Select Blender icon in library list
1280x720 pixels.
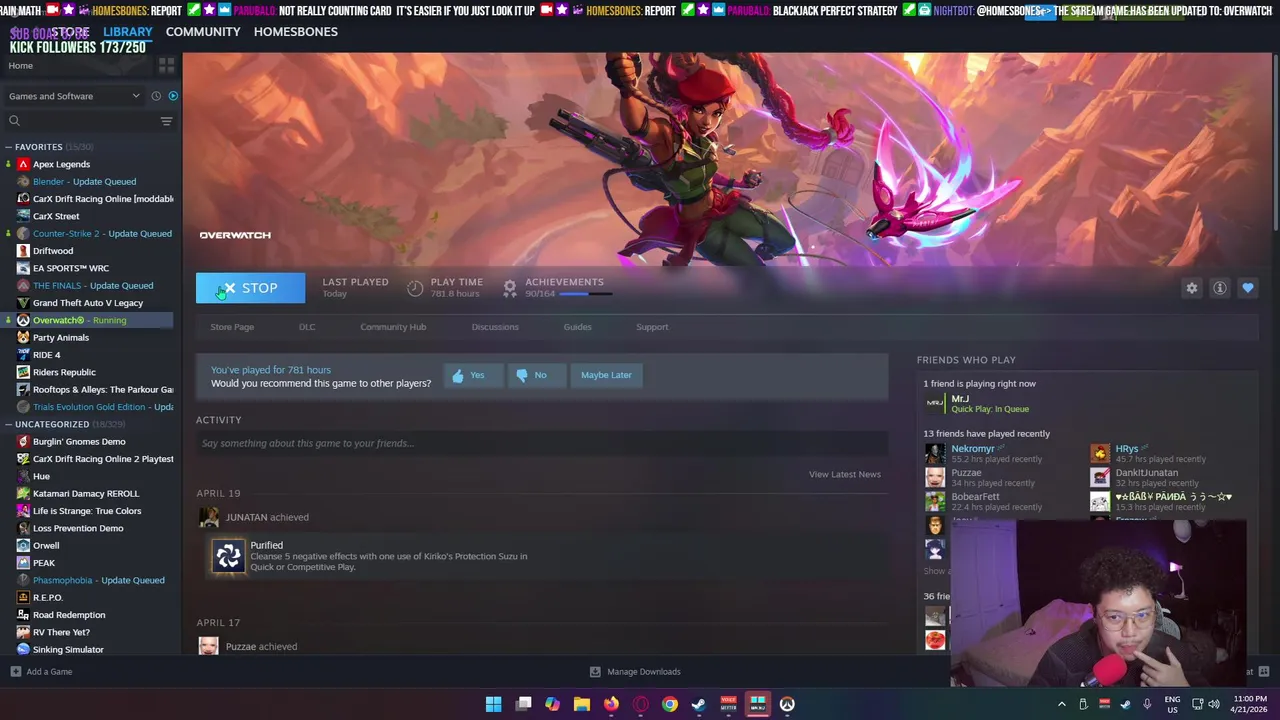click(x=23, y=182)
